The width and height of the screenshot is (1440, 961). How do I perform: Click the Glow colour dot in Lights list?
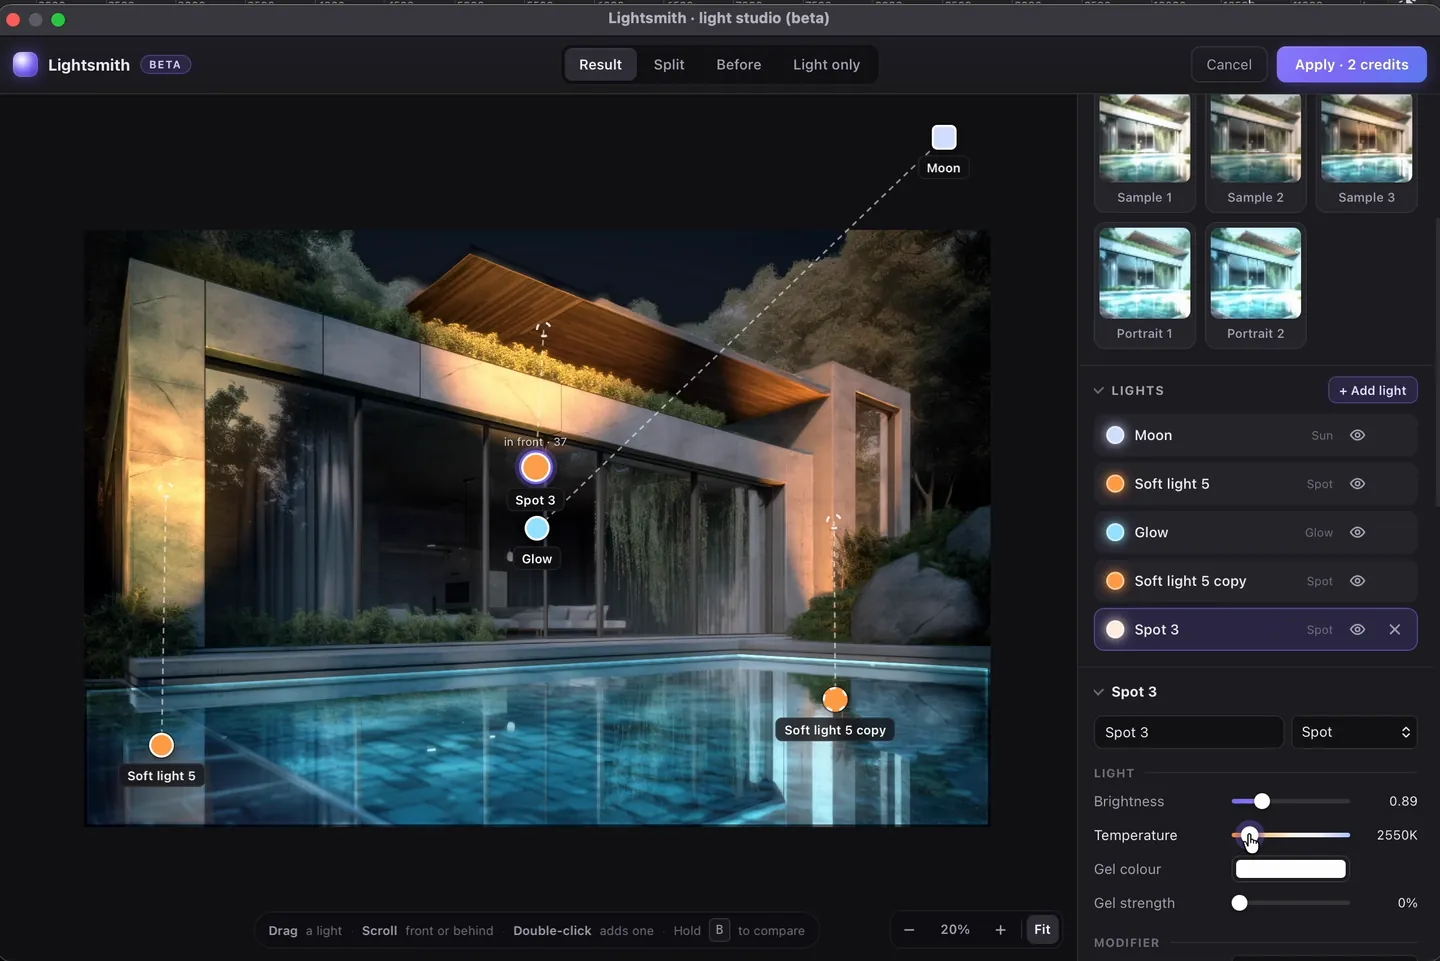click(1115, 533)
